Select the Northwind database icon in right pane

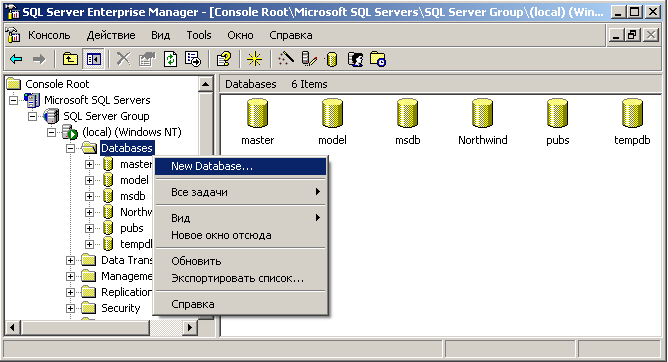(482, 113)
